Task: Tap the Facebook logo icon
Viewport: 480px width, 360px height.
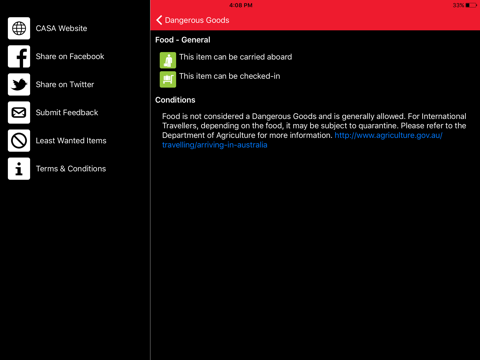Action: (x=19, y=56)
